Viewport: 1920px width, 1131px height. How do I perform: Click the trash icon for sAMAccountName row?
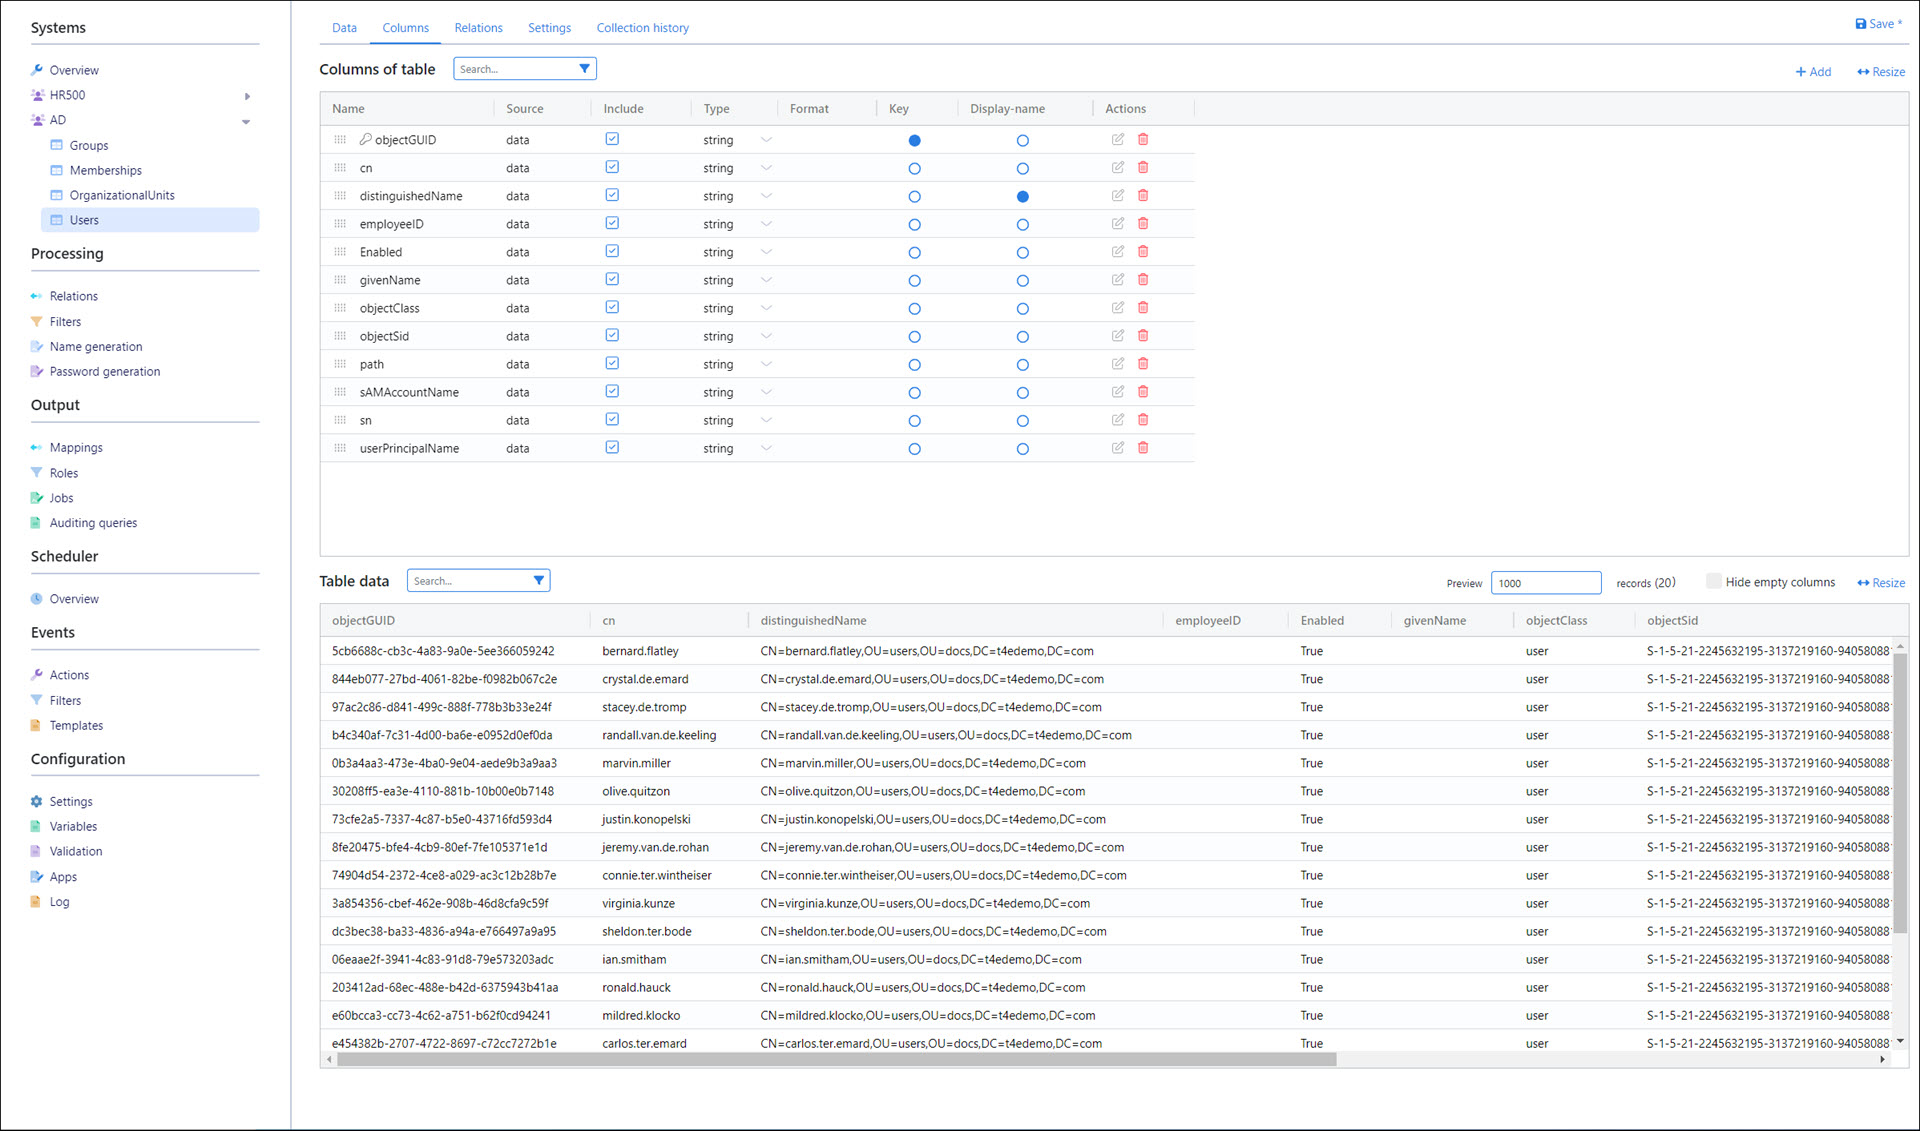point(1143,392)
